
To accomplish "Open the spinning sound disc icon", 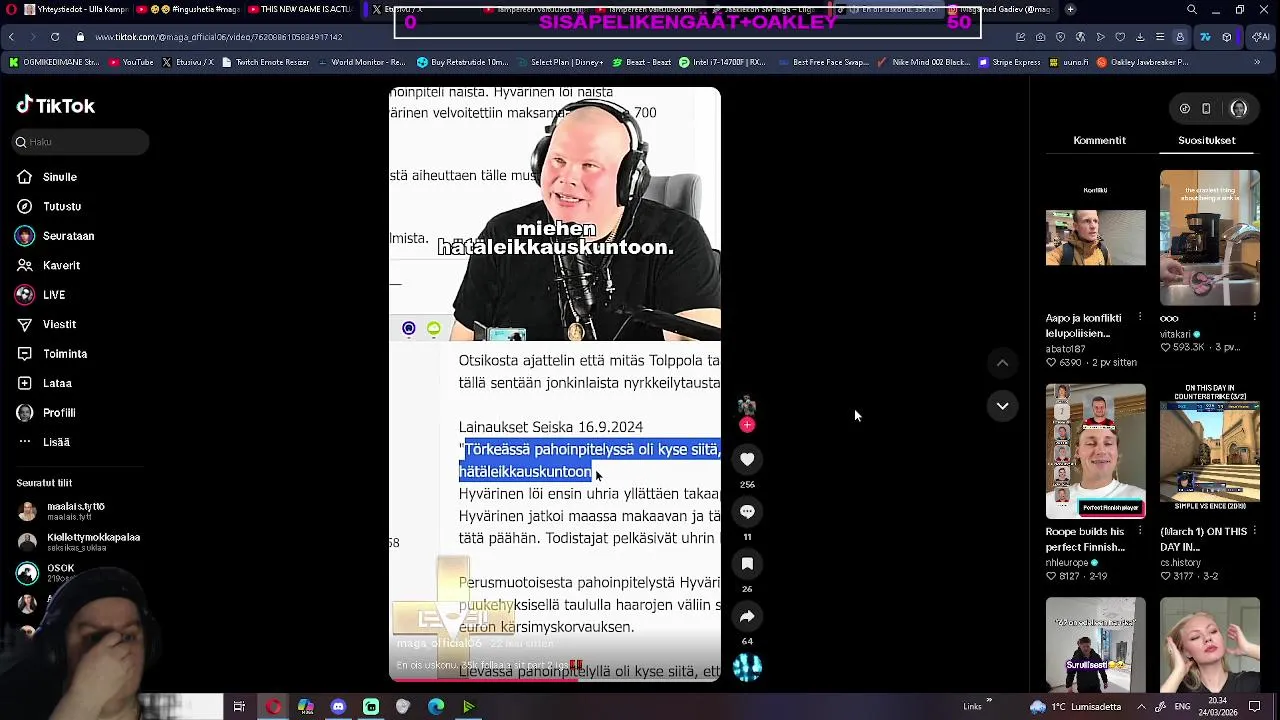I will [x=747, y=668].
